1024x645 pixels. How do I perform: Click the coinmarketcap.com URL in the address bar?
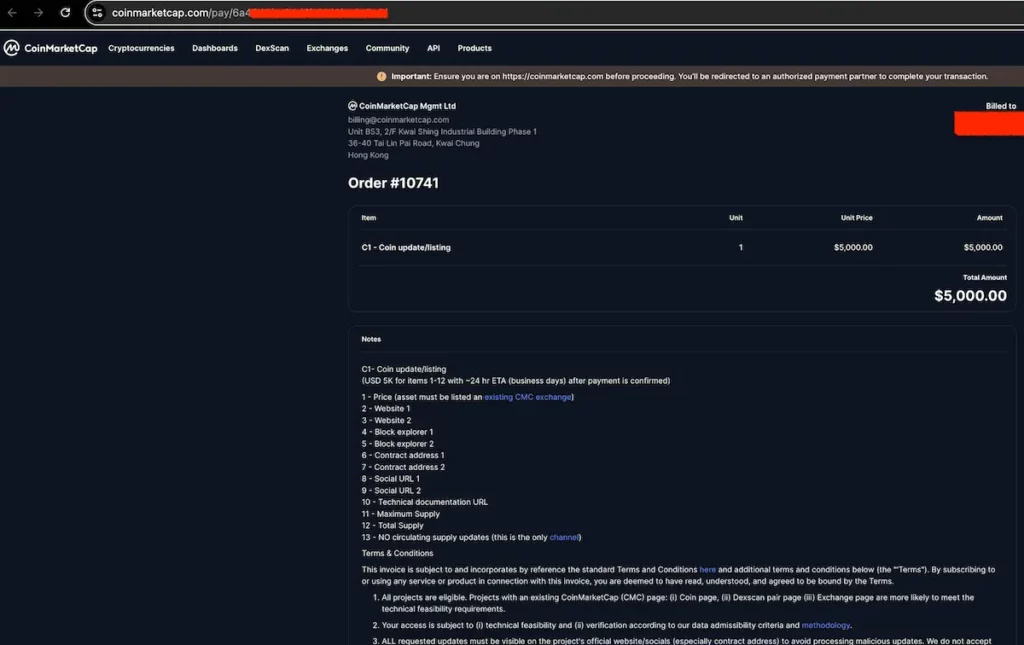(181, 13)
